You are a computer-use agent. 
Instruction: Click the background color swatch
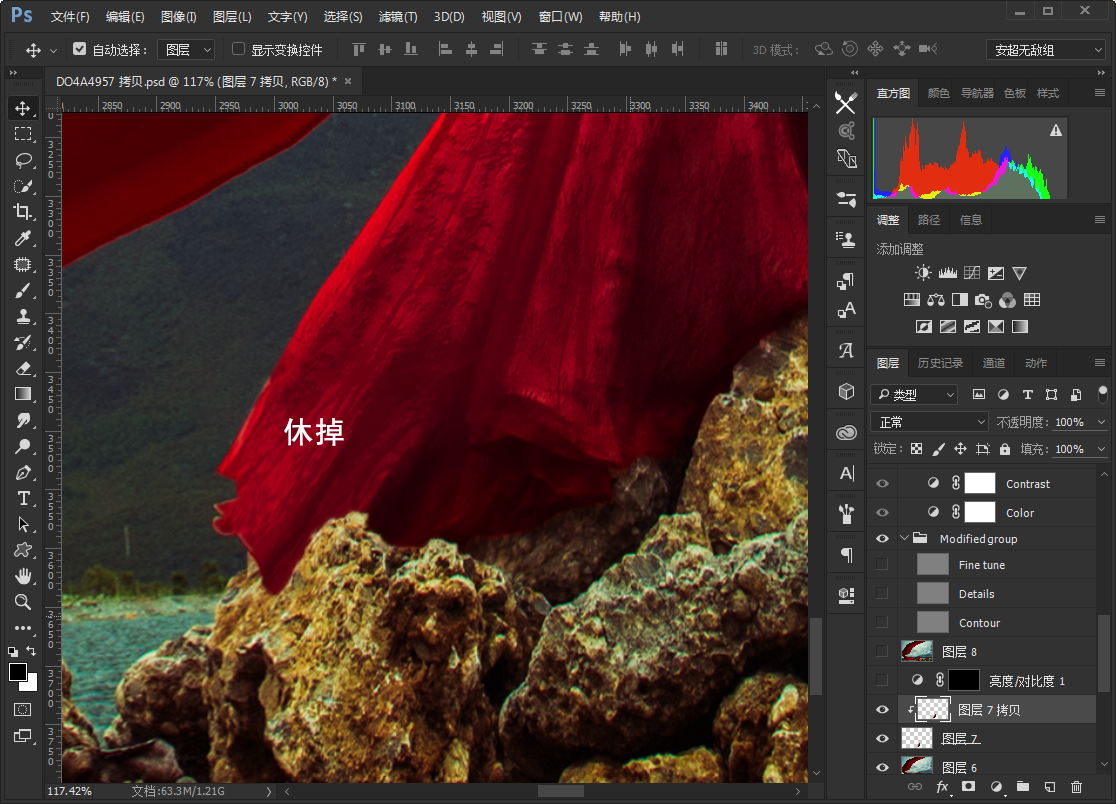pos(30,684)
